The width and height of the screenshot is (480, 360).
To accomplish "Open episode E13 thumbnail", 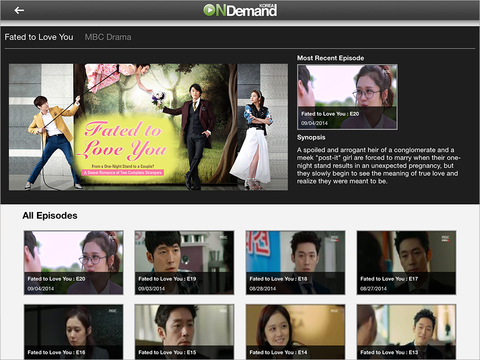I will [406, 332].
